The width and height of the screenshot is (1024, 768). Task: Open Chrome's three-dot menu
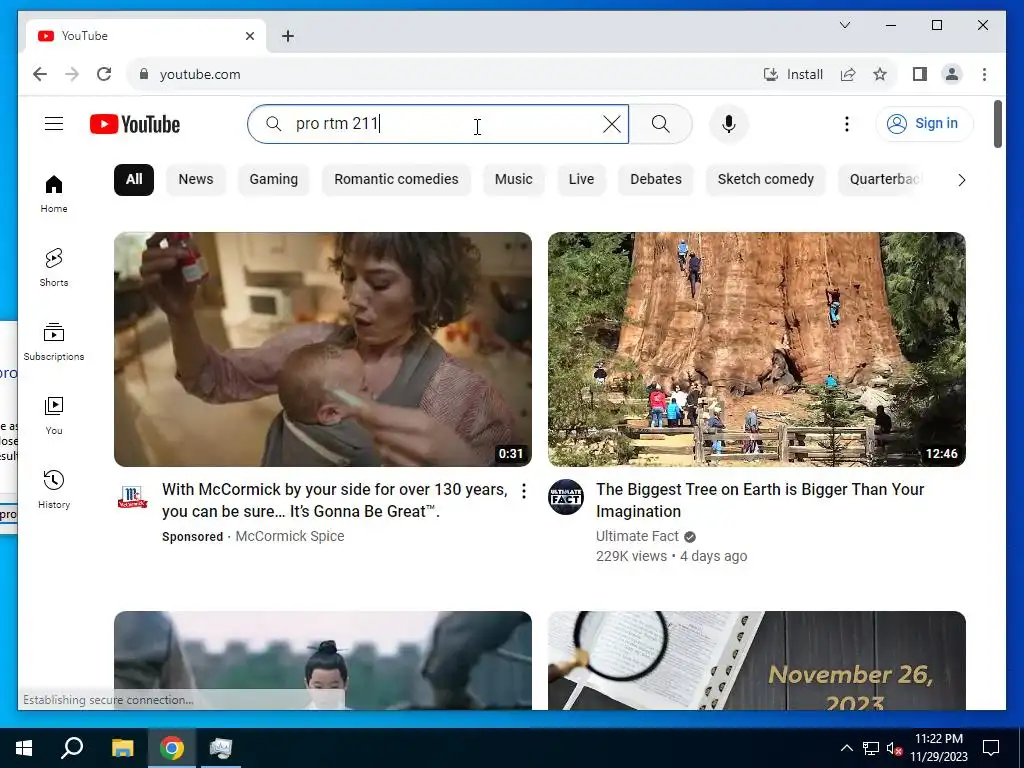[984, 74]
